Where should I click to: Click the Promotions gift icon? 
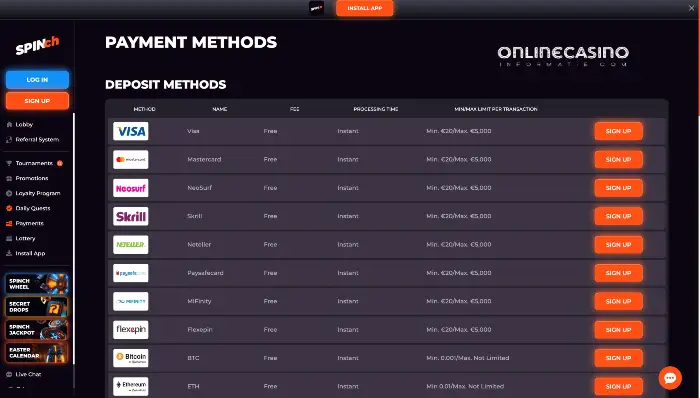tap(9, 178)
